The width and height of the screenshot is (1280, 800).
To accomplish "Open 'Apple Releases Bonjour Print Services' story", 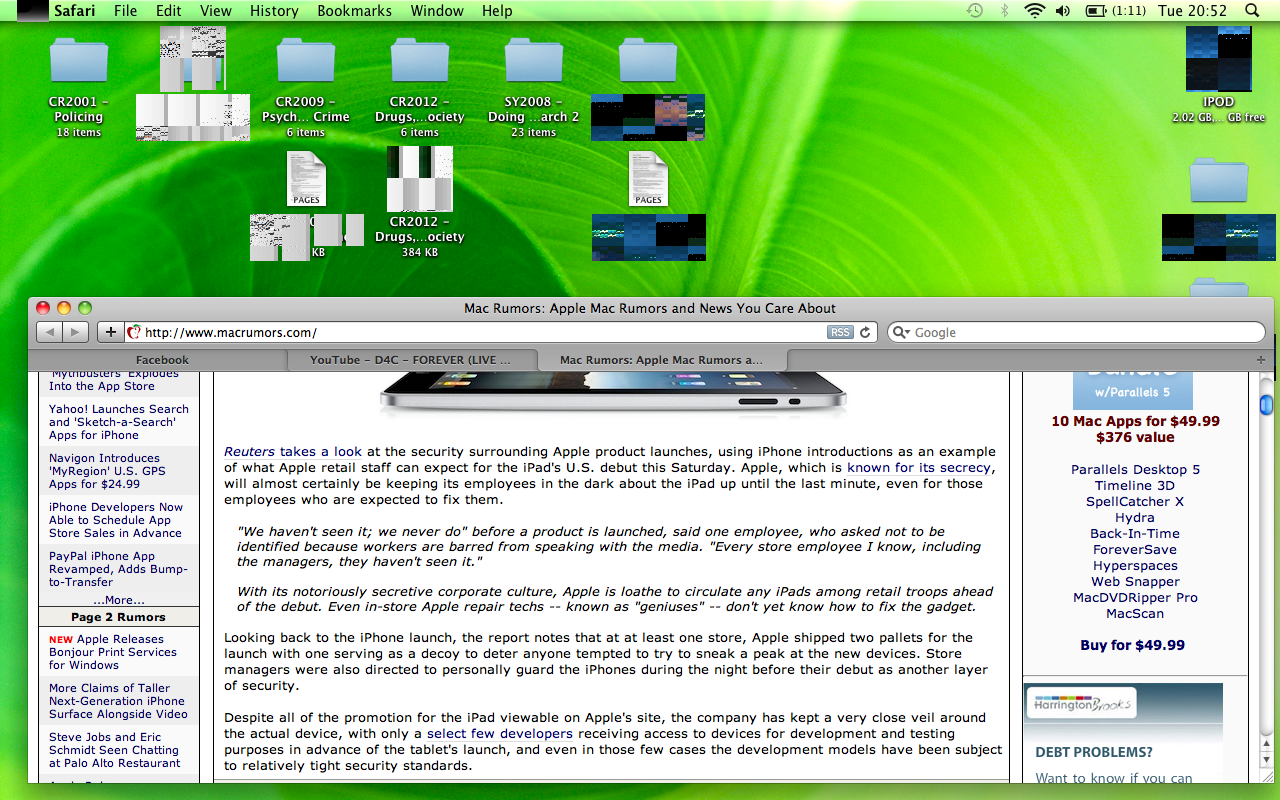I will point(113,652).
